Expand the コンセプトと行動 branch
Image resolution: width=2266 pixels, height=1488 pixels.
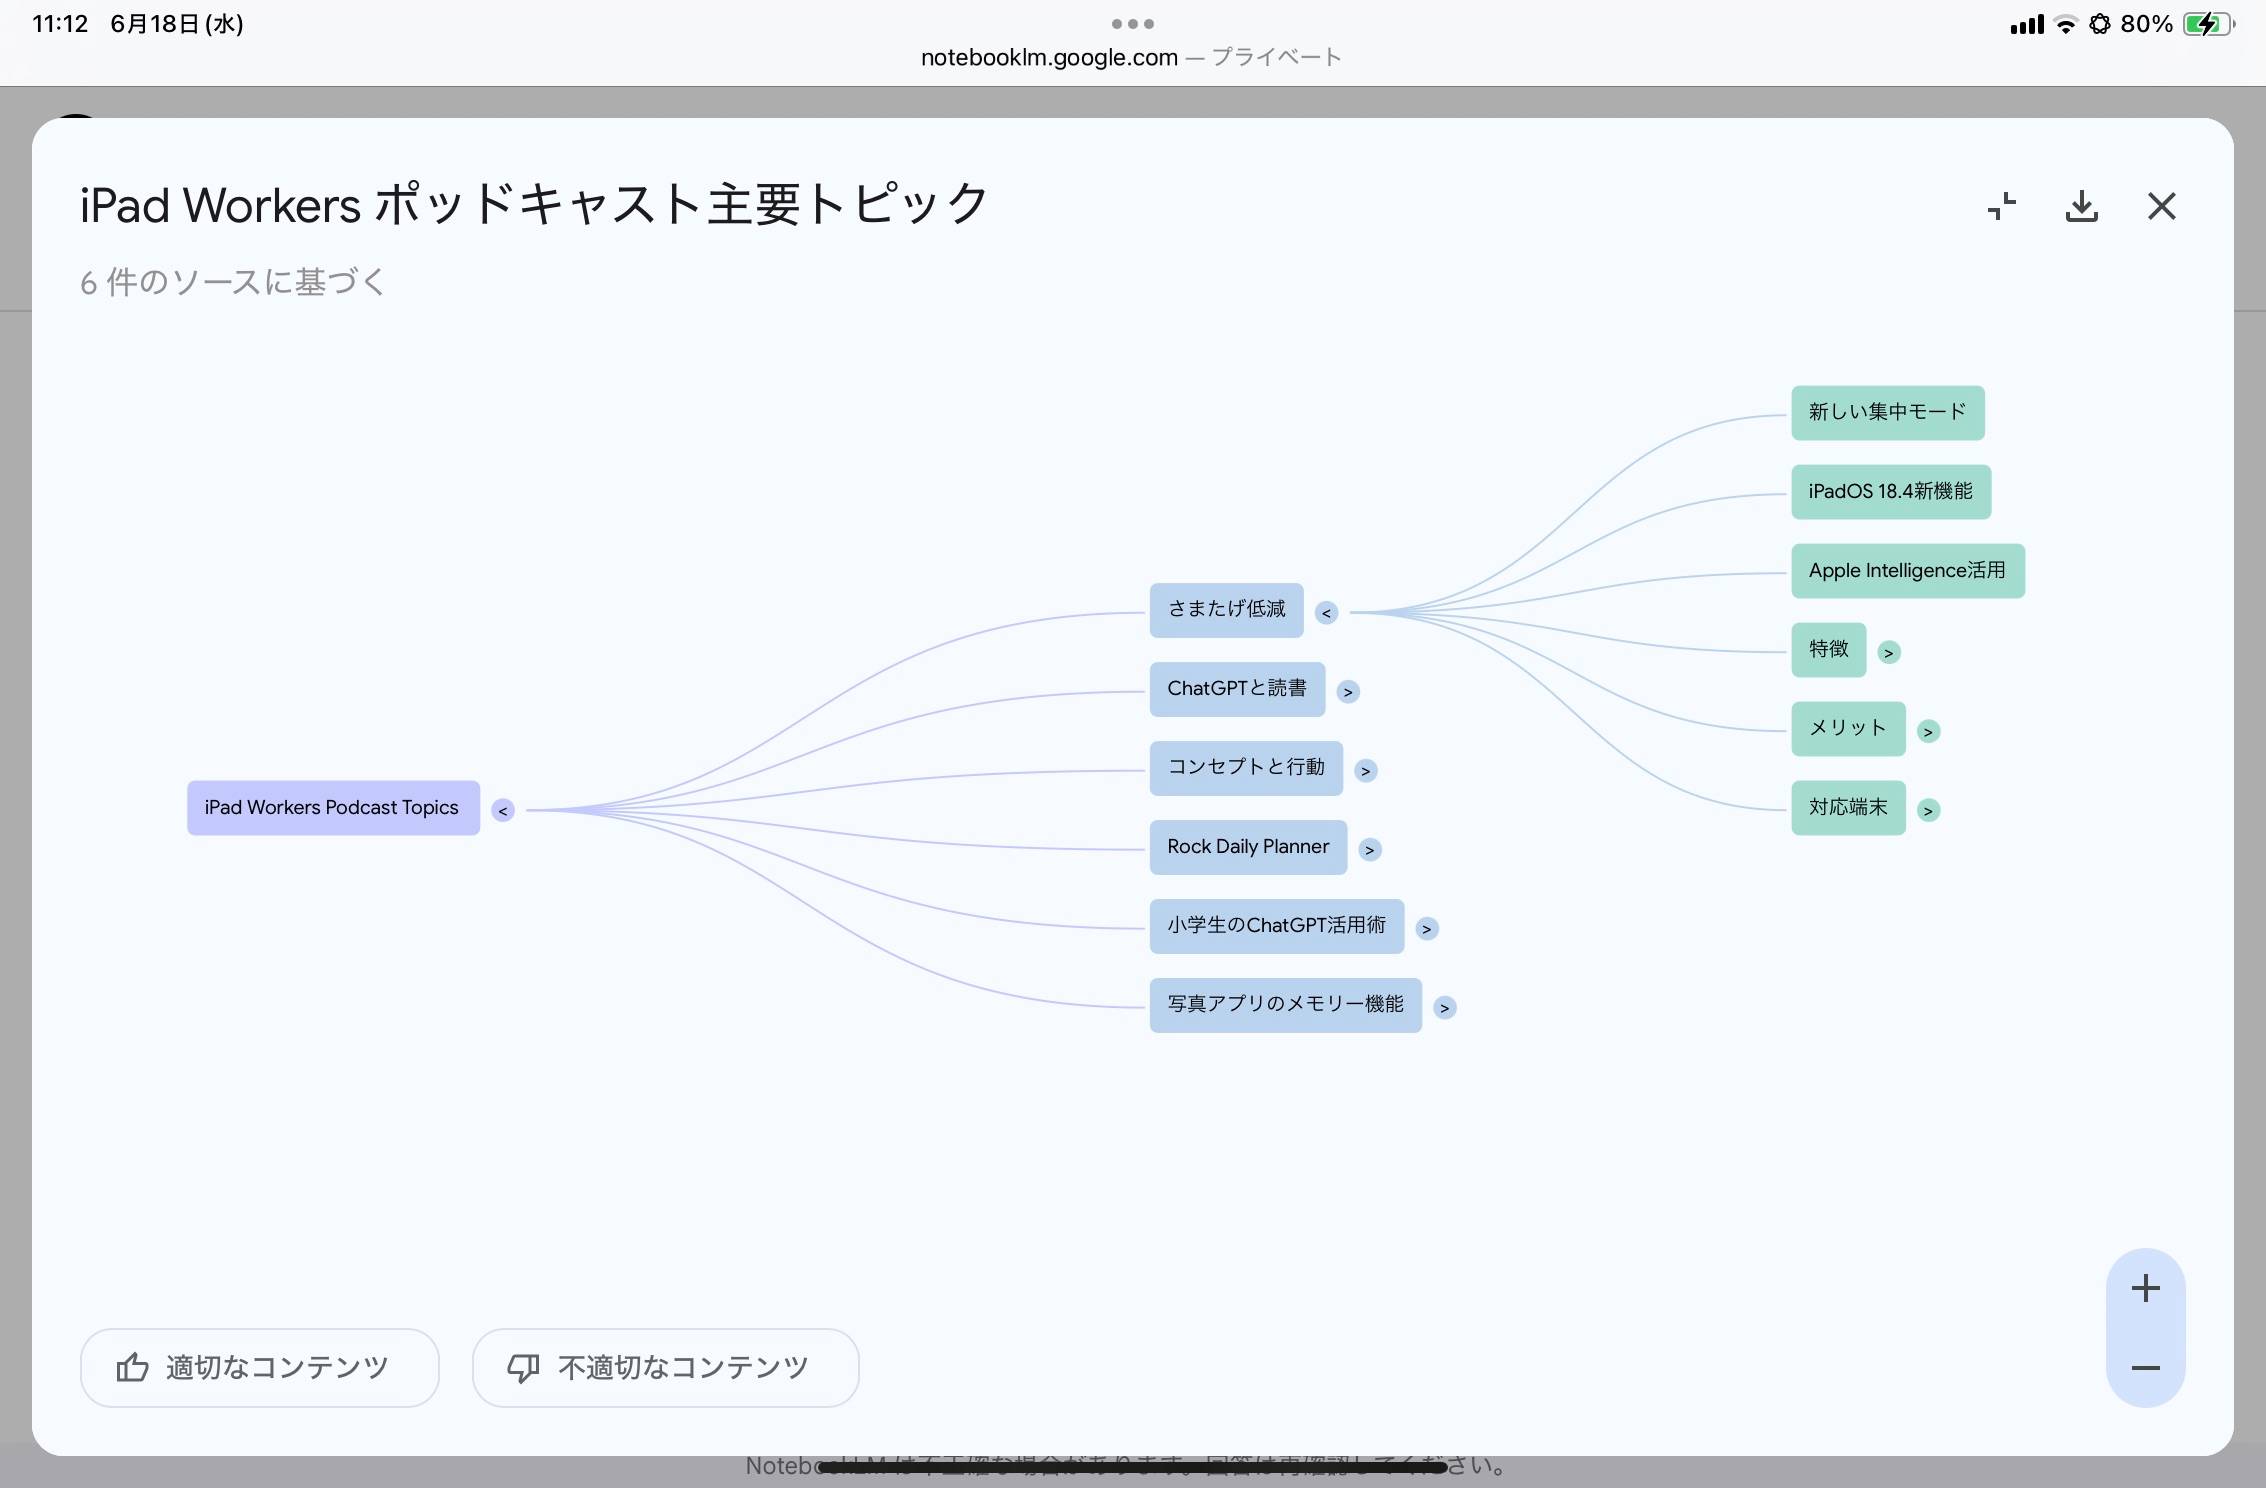click(1365, 771)
